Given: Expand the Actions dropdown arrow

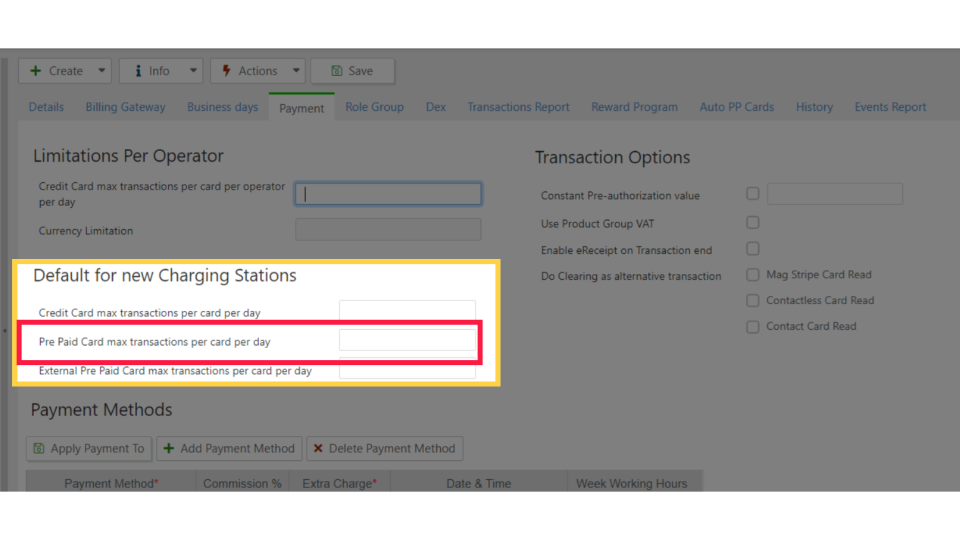Looking at the screenshot, I should click(x=296, y=71).
